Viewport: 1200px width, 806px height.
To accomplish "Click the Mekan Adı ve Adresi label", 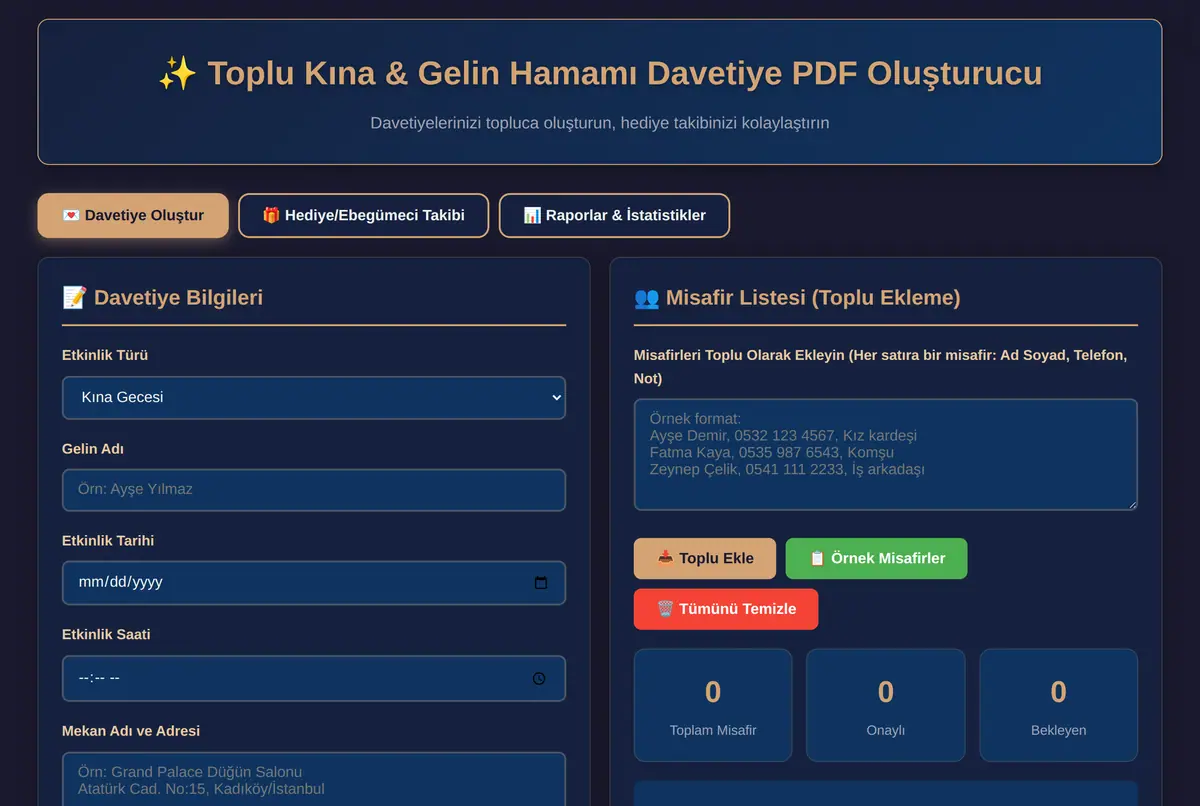I will [131, 731].
